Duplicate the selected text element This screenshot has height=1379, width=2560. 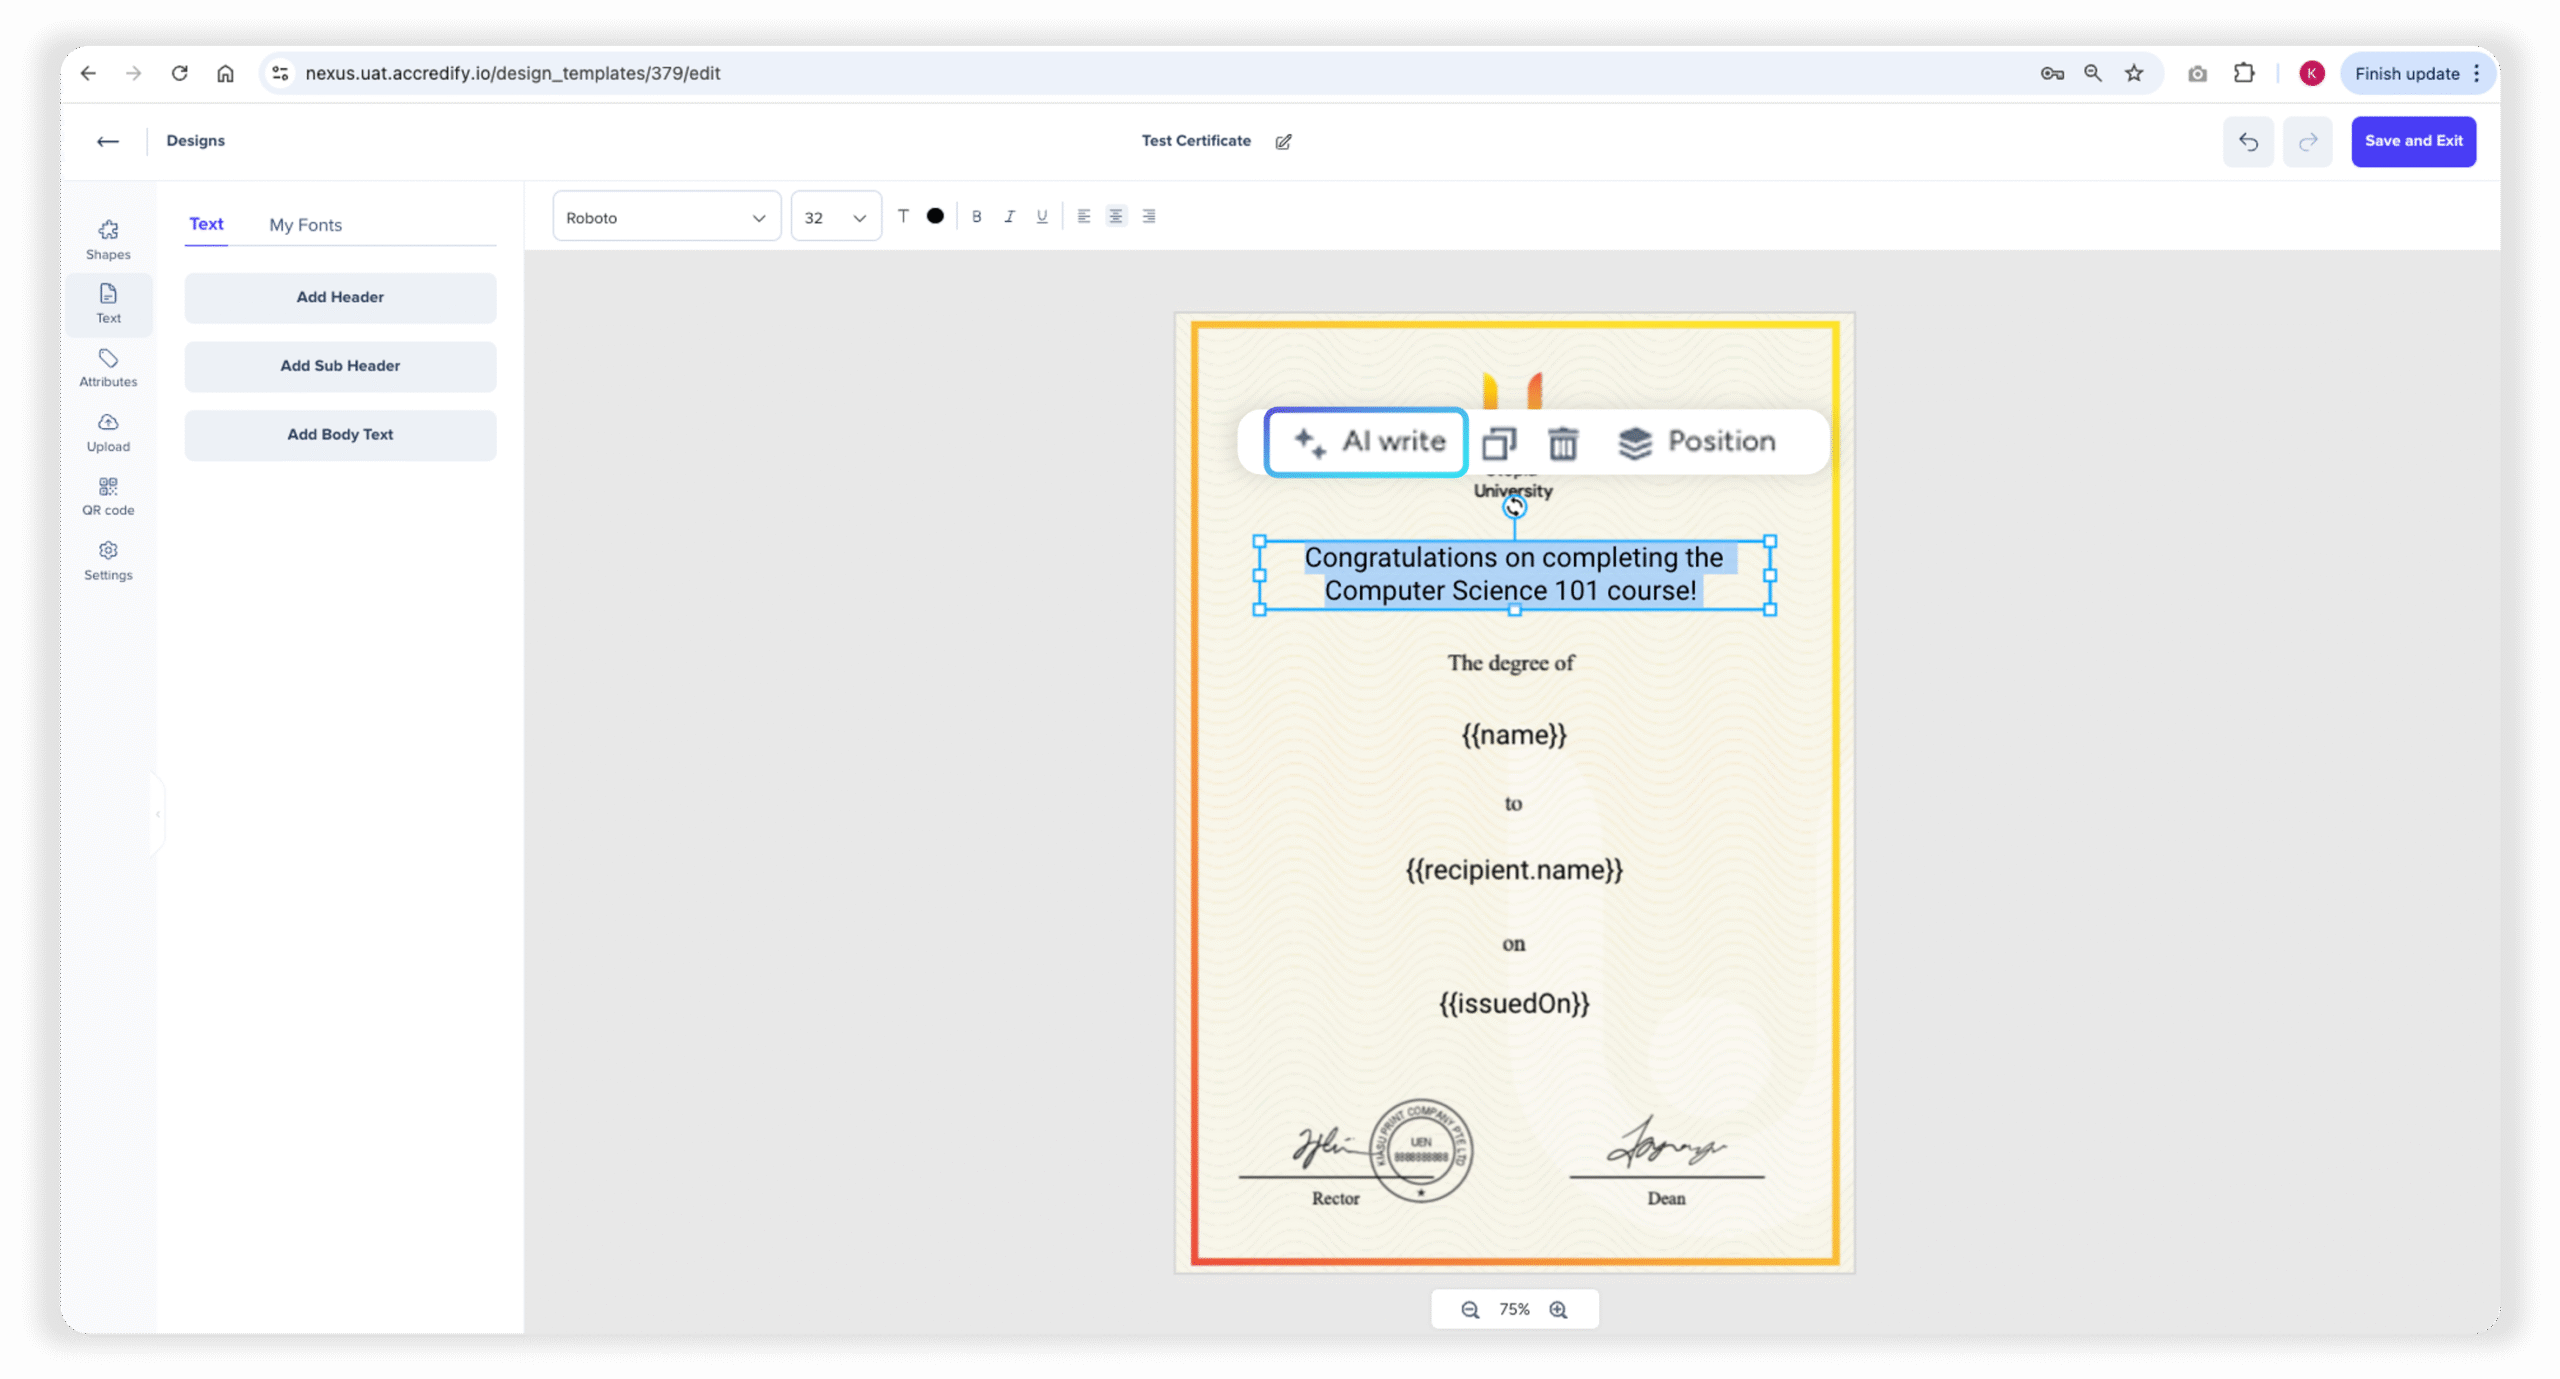[x=1498, y=442]
